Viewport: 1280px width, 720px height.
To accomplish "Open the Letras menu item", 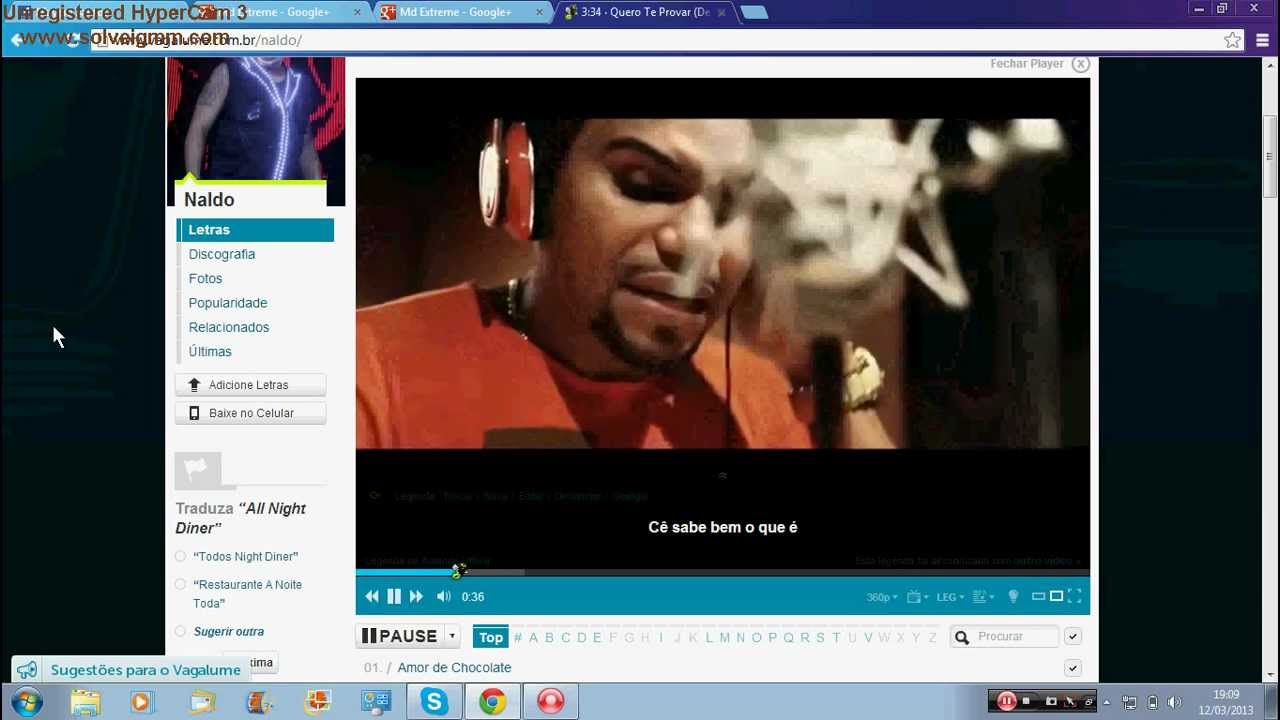I will coord(255,230).
